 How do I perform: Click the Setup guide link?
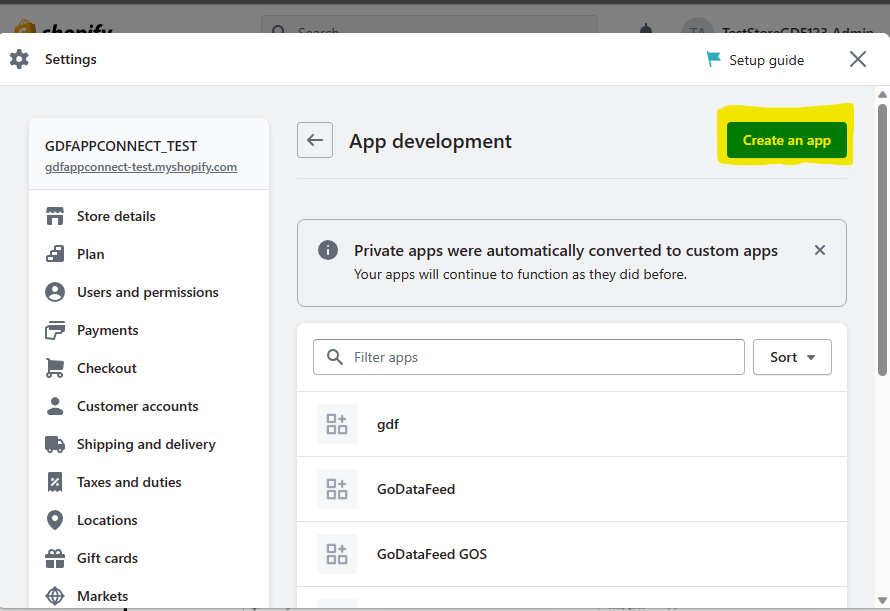point(766,60)
